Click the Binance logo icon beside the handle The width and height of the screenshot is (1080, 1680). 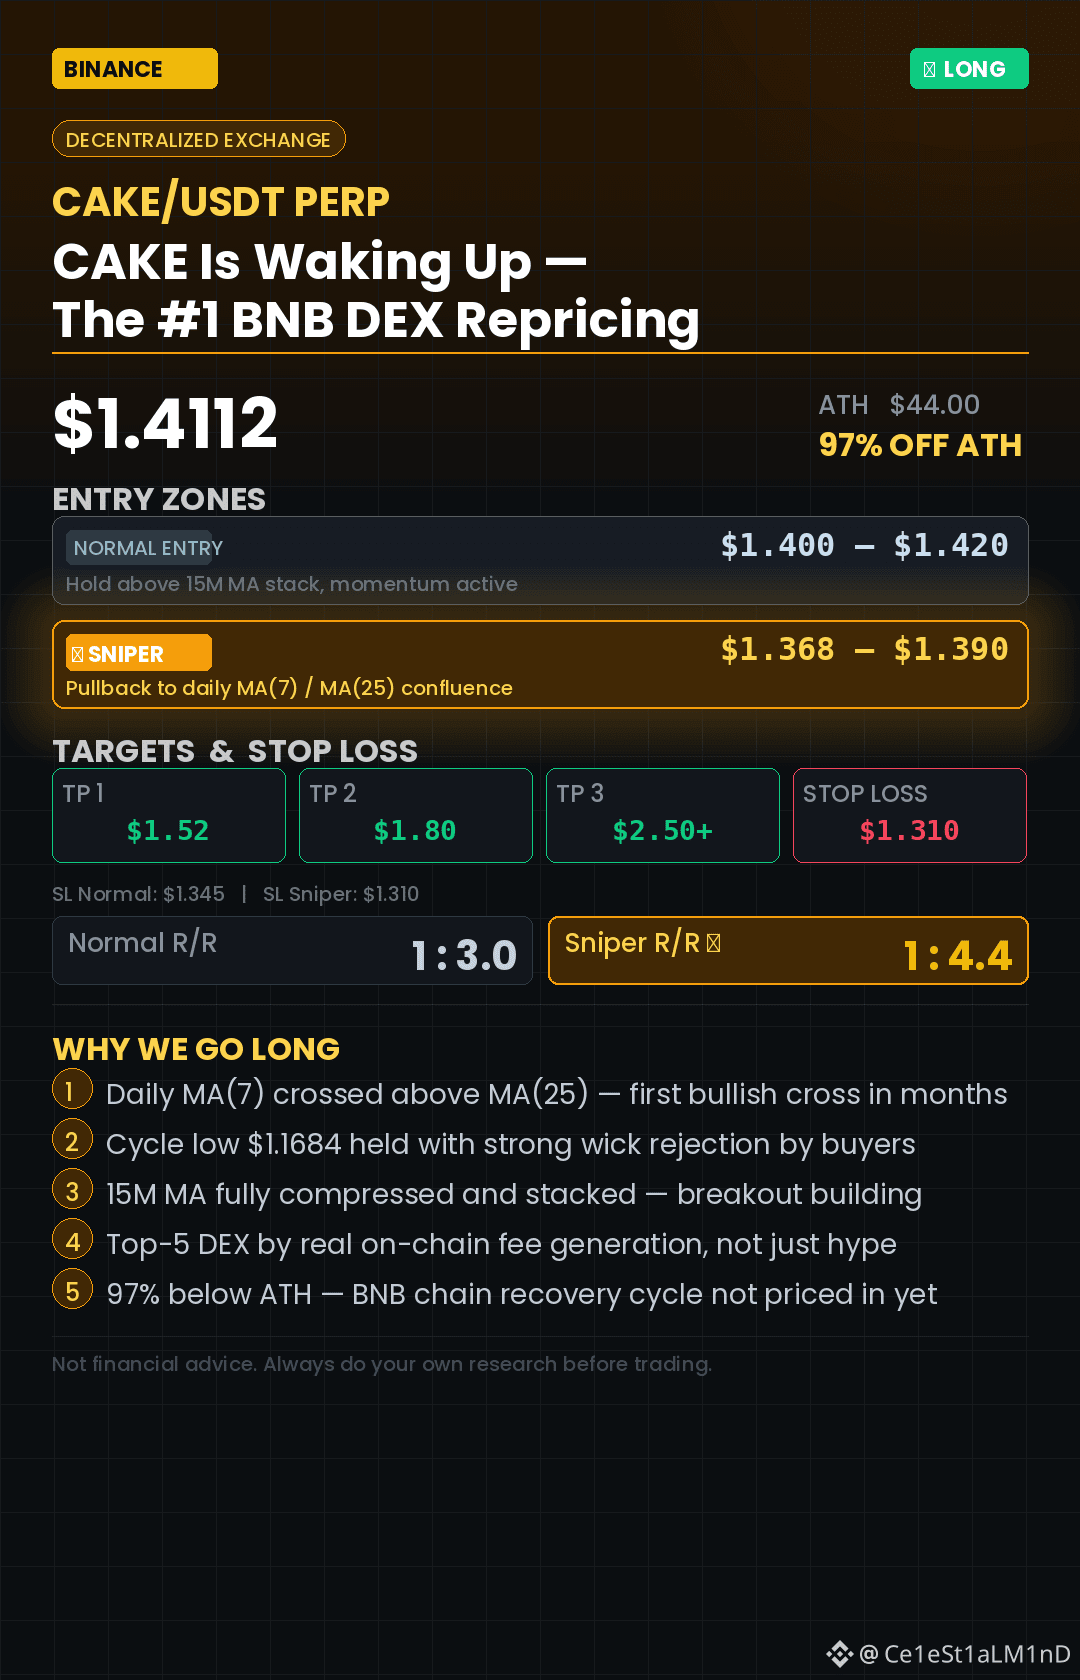839,1654
